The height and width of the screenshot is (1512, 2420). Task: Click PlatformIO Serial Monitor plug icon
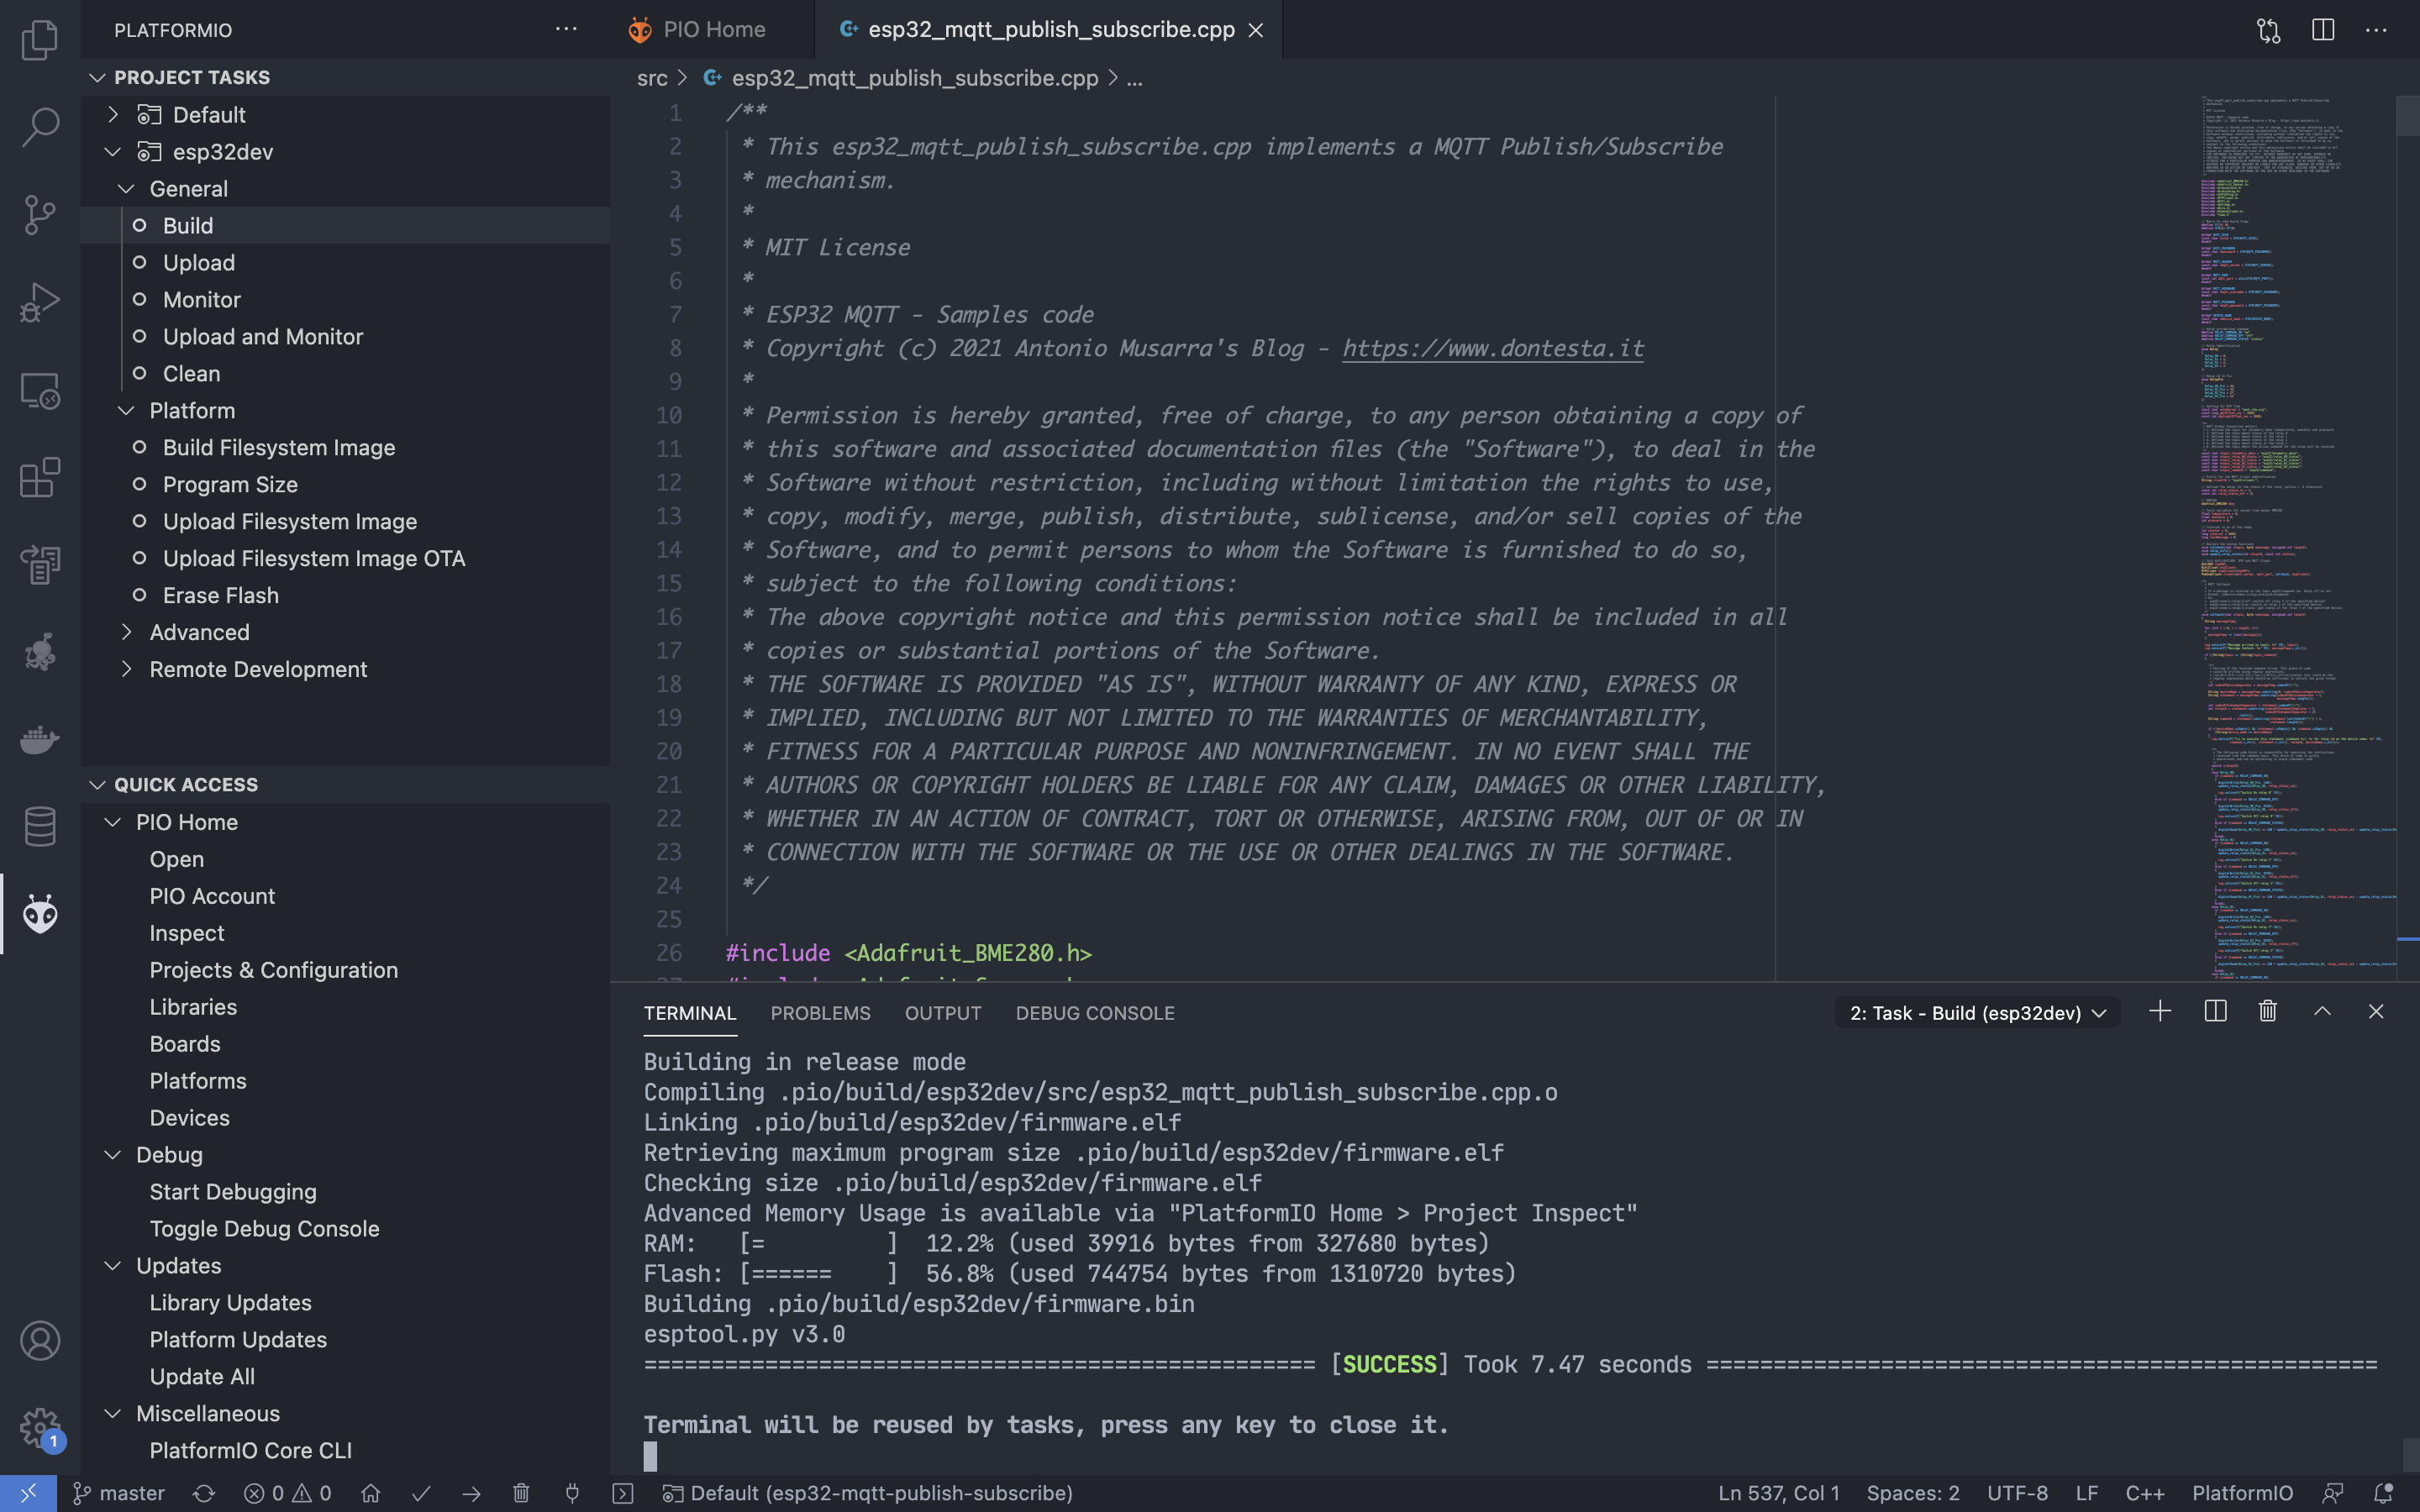coord(572,1493)
